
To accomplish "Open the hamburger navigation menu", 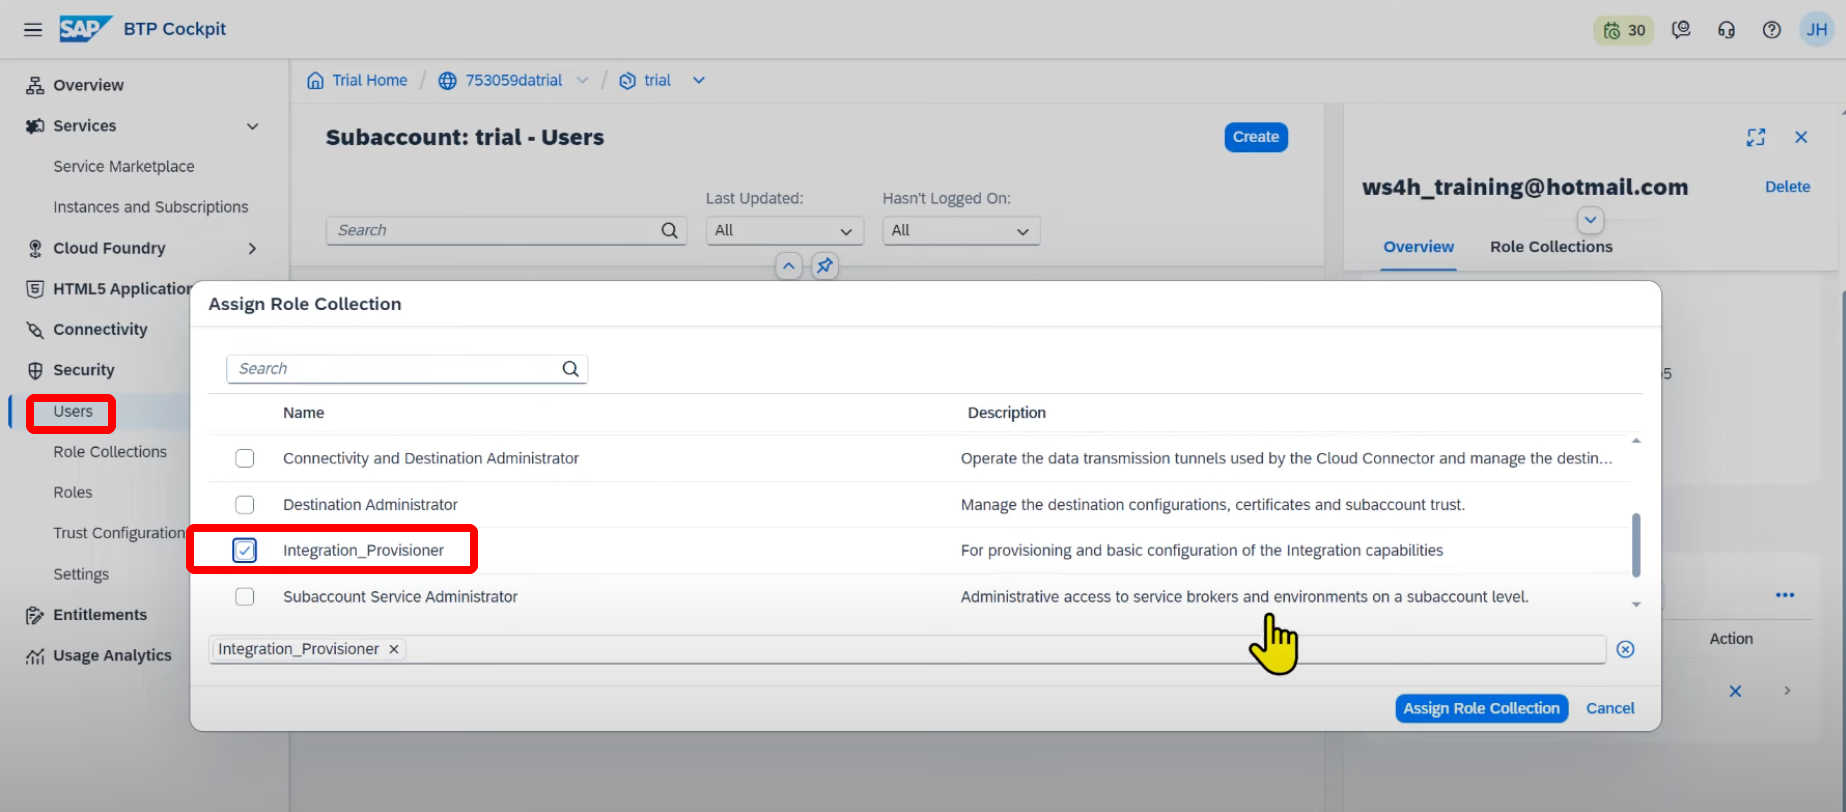I will (x=33, y=29).
